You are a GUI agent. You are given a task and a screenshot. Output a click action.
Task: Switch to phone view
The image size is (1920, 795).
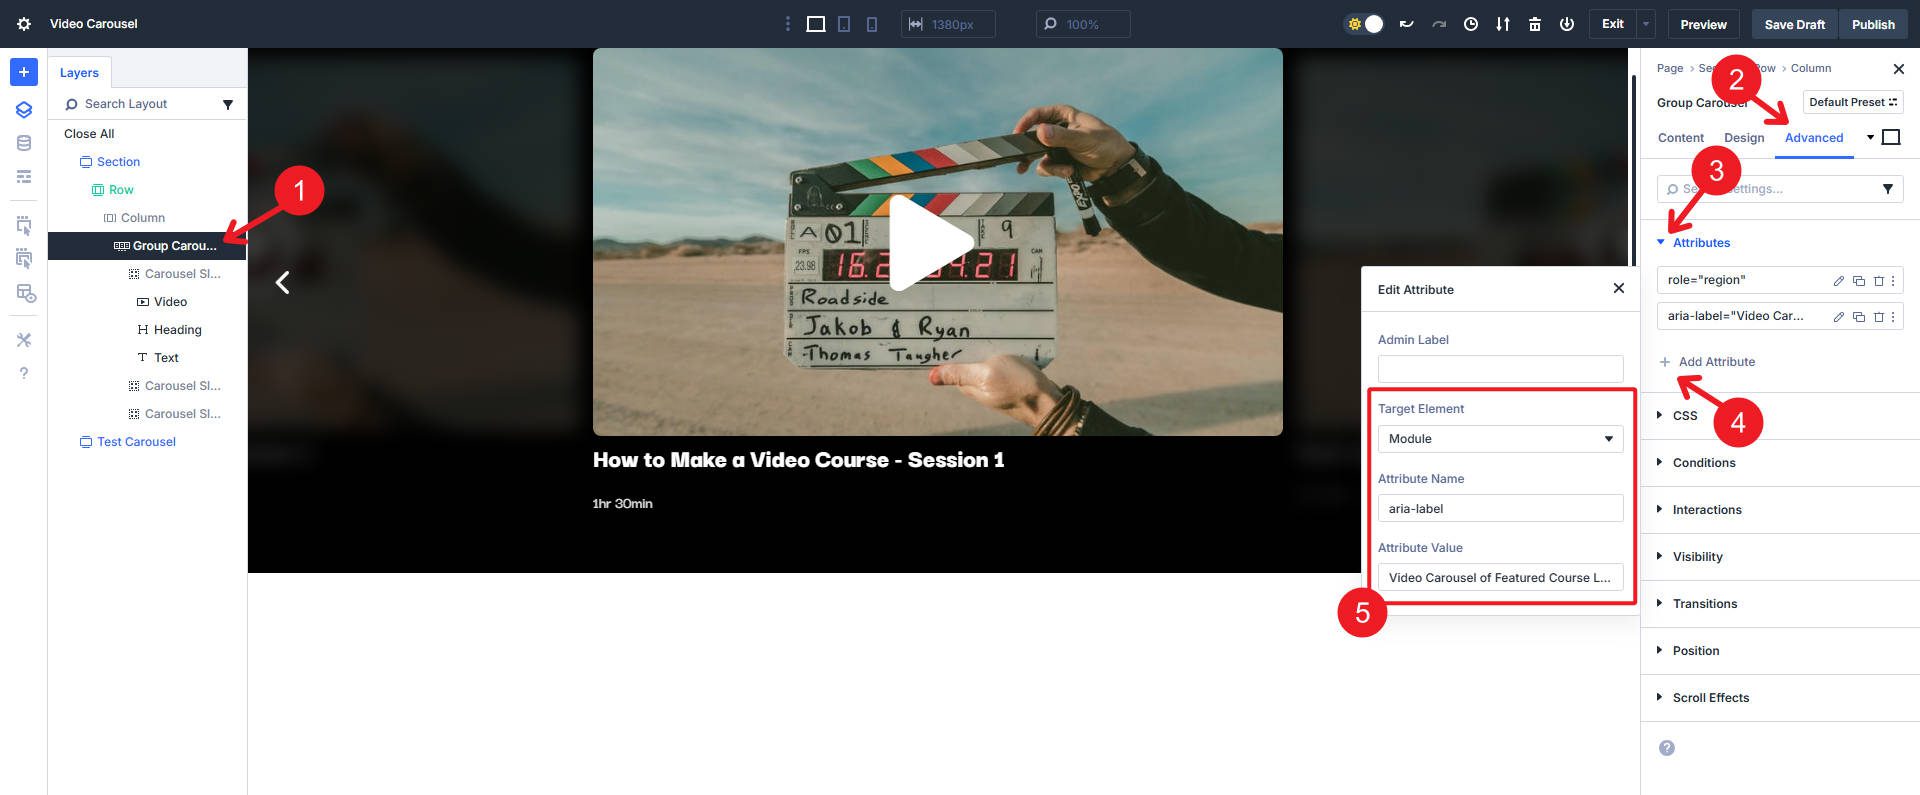[872, 24]
